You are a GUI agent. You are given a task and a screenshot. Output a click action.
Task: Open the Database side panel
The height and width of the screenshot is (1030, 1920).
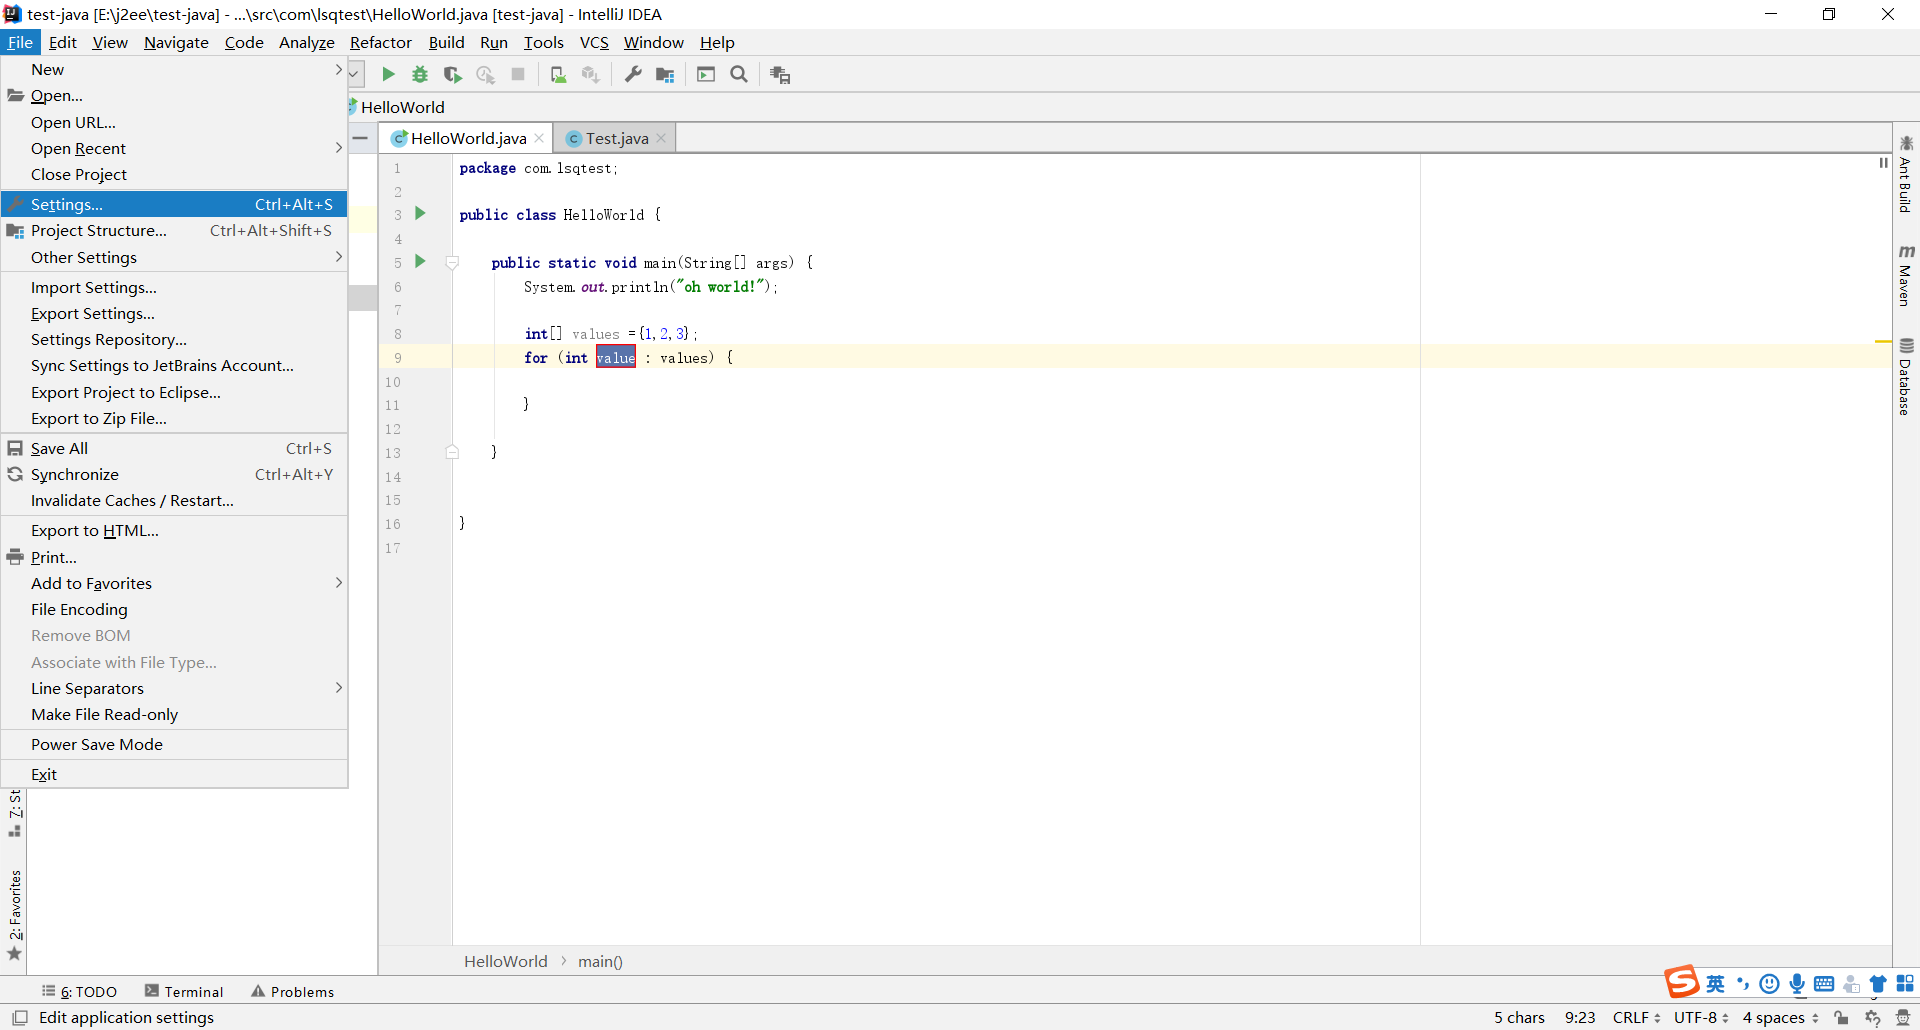1906,376
